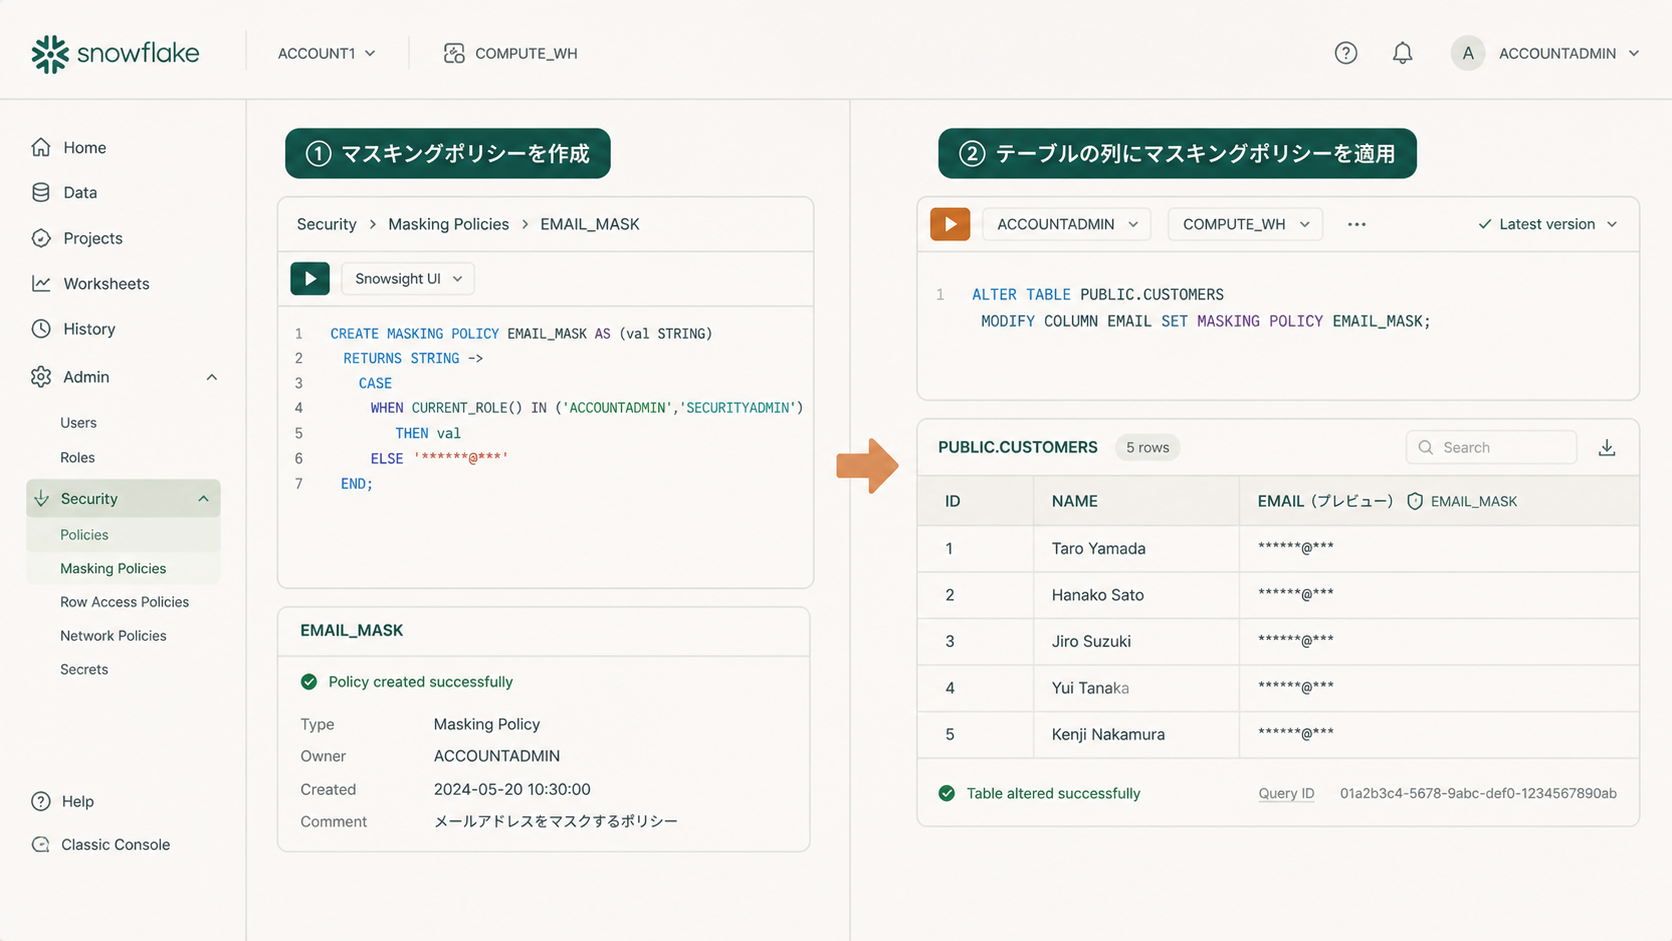Click the Query ID link

(x=1286, y=793)
